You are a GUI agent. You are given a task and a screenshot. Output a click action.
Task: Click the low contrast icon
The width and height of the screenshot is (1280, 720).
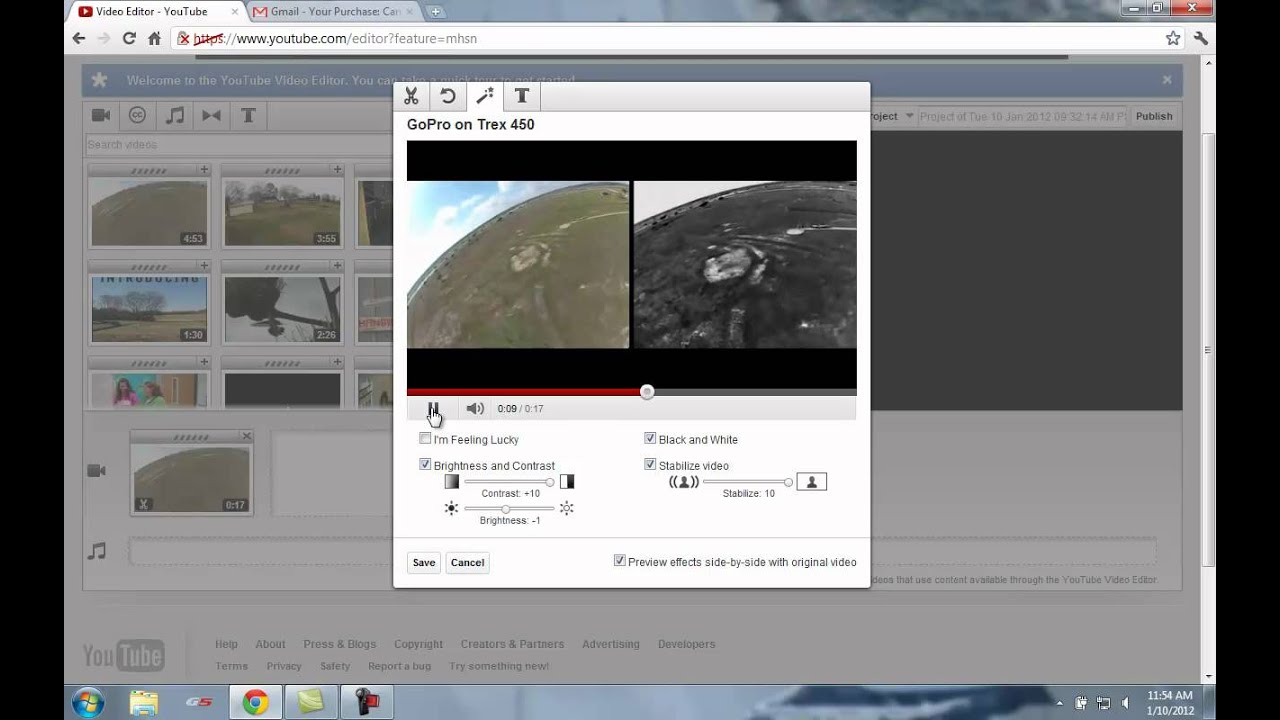pyautogui.click(x=452, y=482)
